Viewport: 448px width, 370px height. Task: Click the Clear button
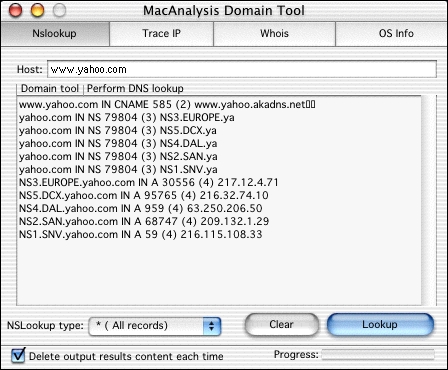coord(281,324)
